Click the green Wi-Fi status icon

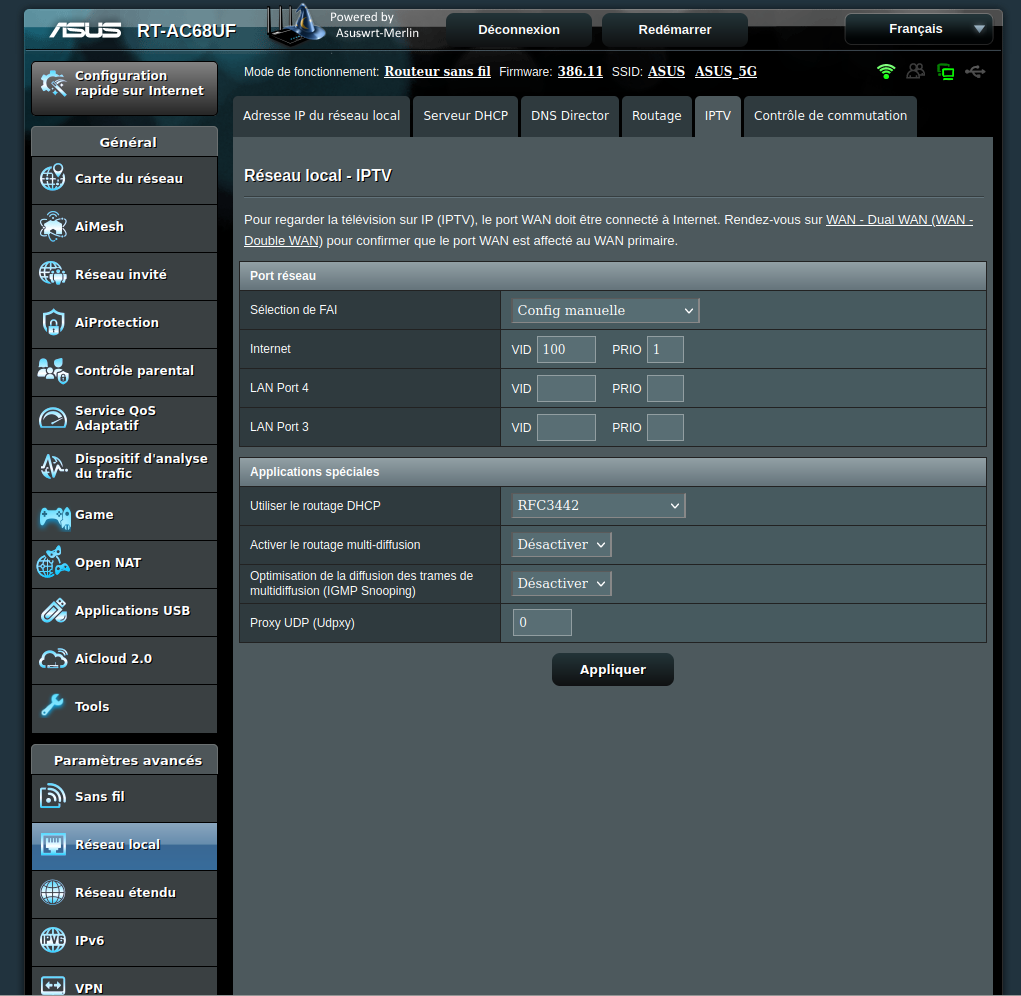(x=885, y=71)
